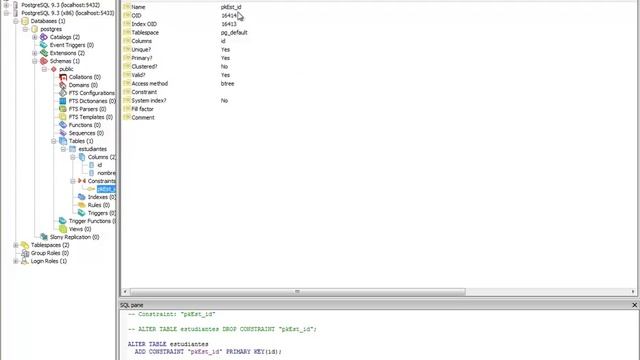Collapse the estudiantes table node
Image resolution: width=640 pixels, height=360 pixels.
(63, 149)
